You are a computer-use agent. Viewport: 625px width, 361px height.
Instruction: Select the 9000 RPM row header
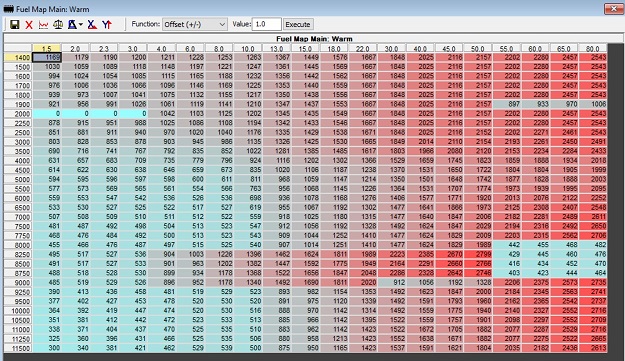pos(18,283)
